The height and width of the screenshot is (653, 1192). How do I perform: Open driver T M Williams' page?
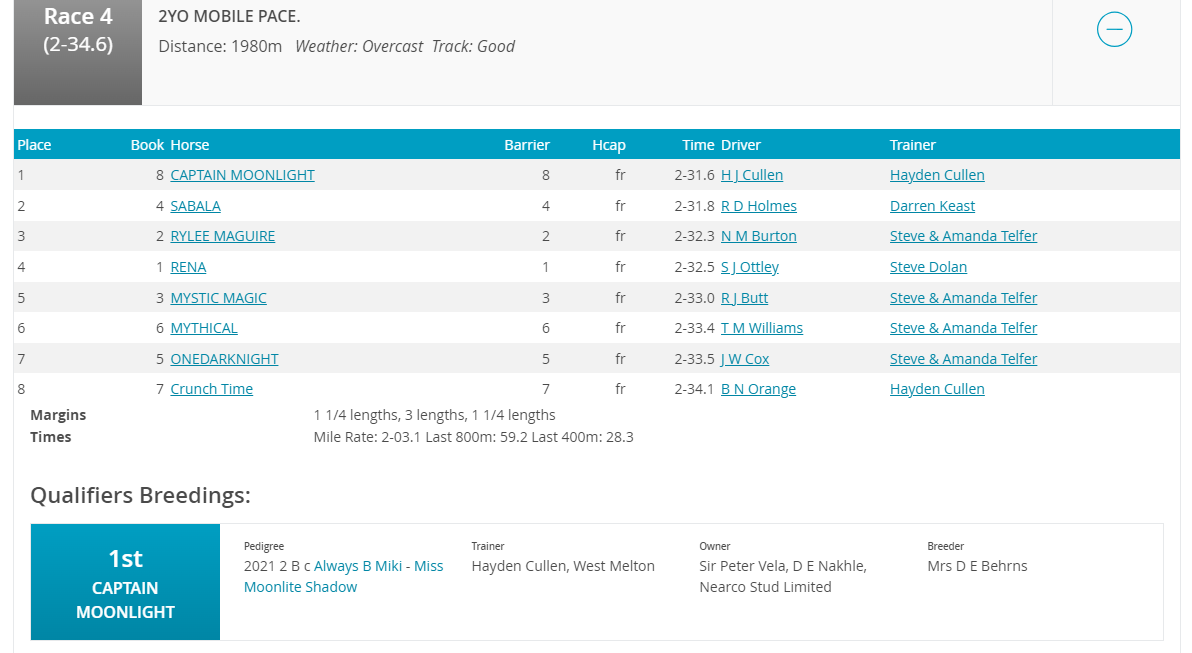[761, 327]
